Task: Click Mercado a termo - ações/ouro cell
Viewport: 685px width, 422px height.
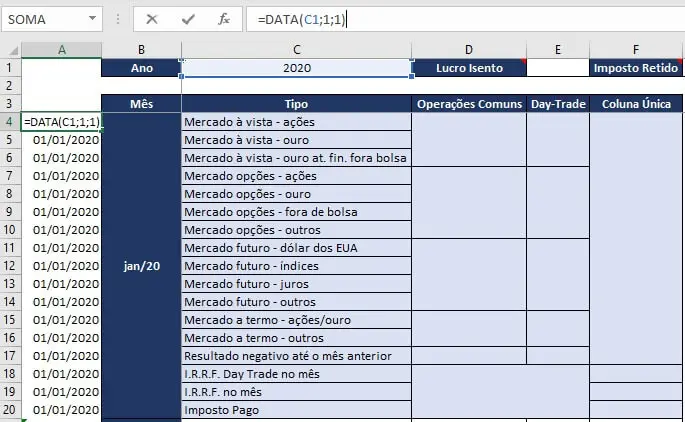Action: pyautogui.click(x=297, y=320)
